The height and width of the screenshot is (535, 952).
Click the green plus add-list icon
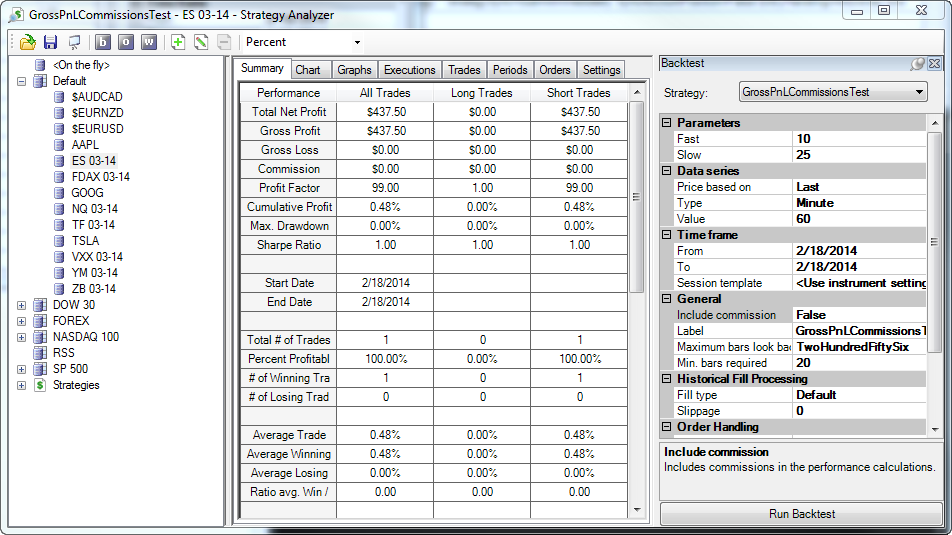tap(178, 42)
